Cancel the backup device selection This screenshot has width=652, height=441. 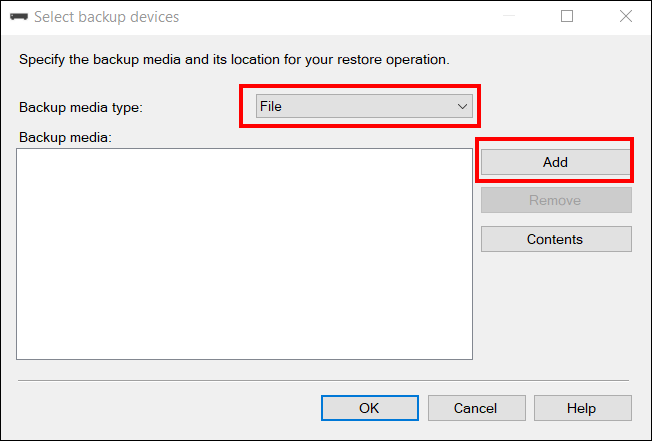tap(477, 408)
